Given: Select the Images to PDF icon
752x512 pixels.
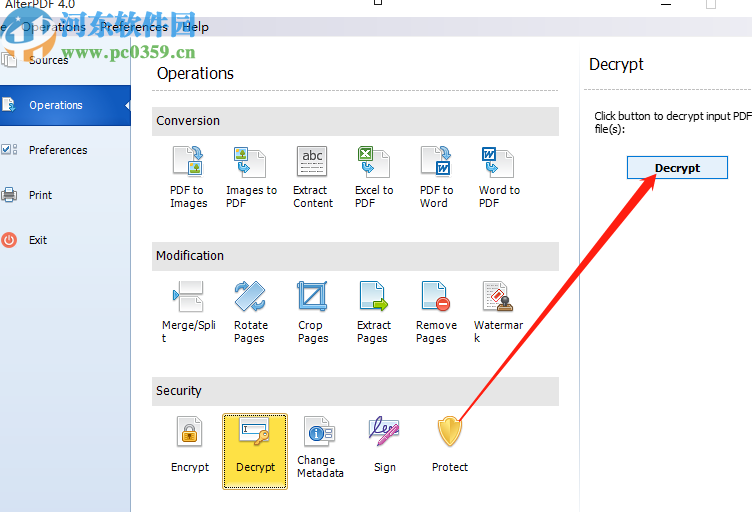Looking at the screenshot, I should [x=251, y=177].
